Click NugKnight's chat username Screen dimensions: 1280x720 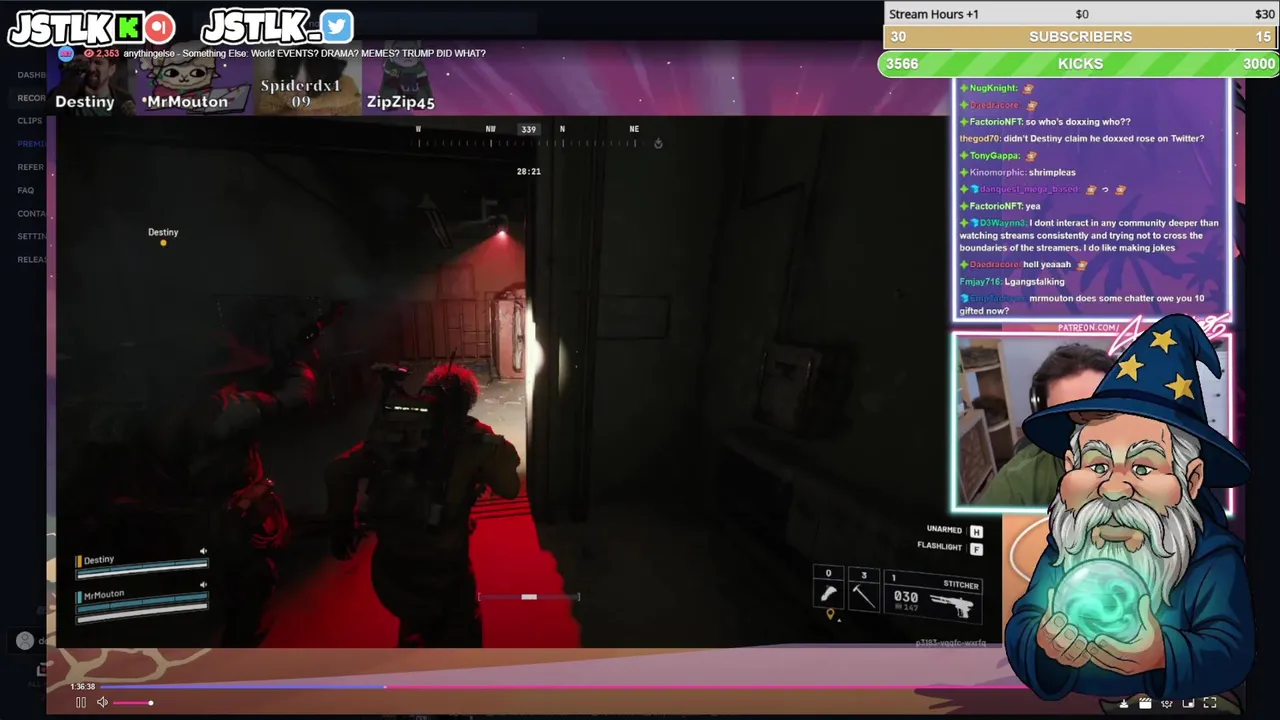click(993, 88)
